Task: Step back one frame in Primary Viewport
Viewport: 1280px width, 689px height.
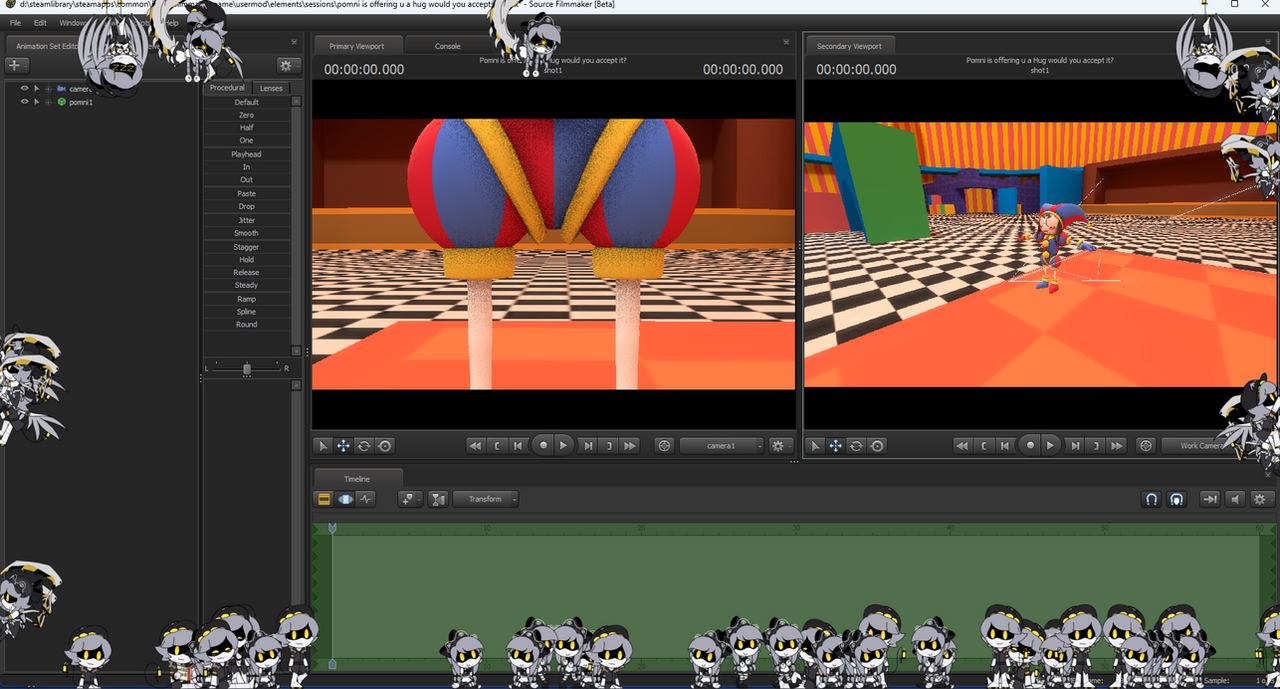Action: 518,446
